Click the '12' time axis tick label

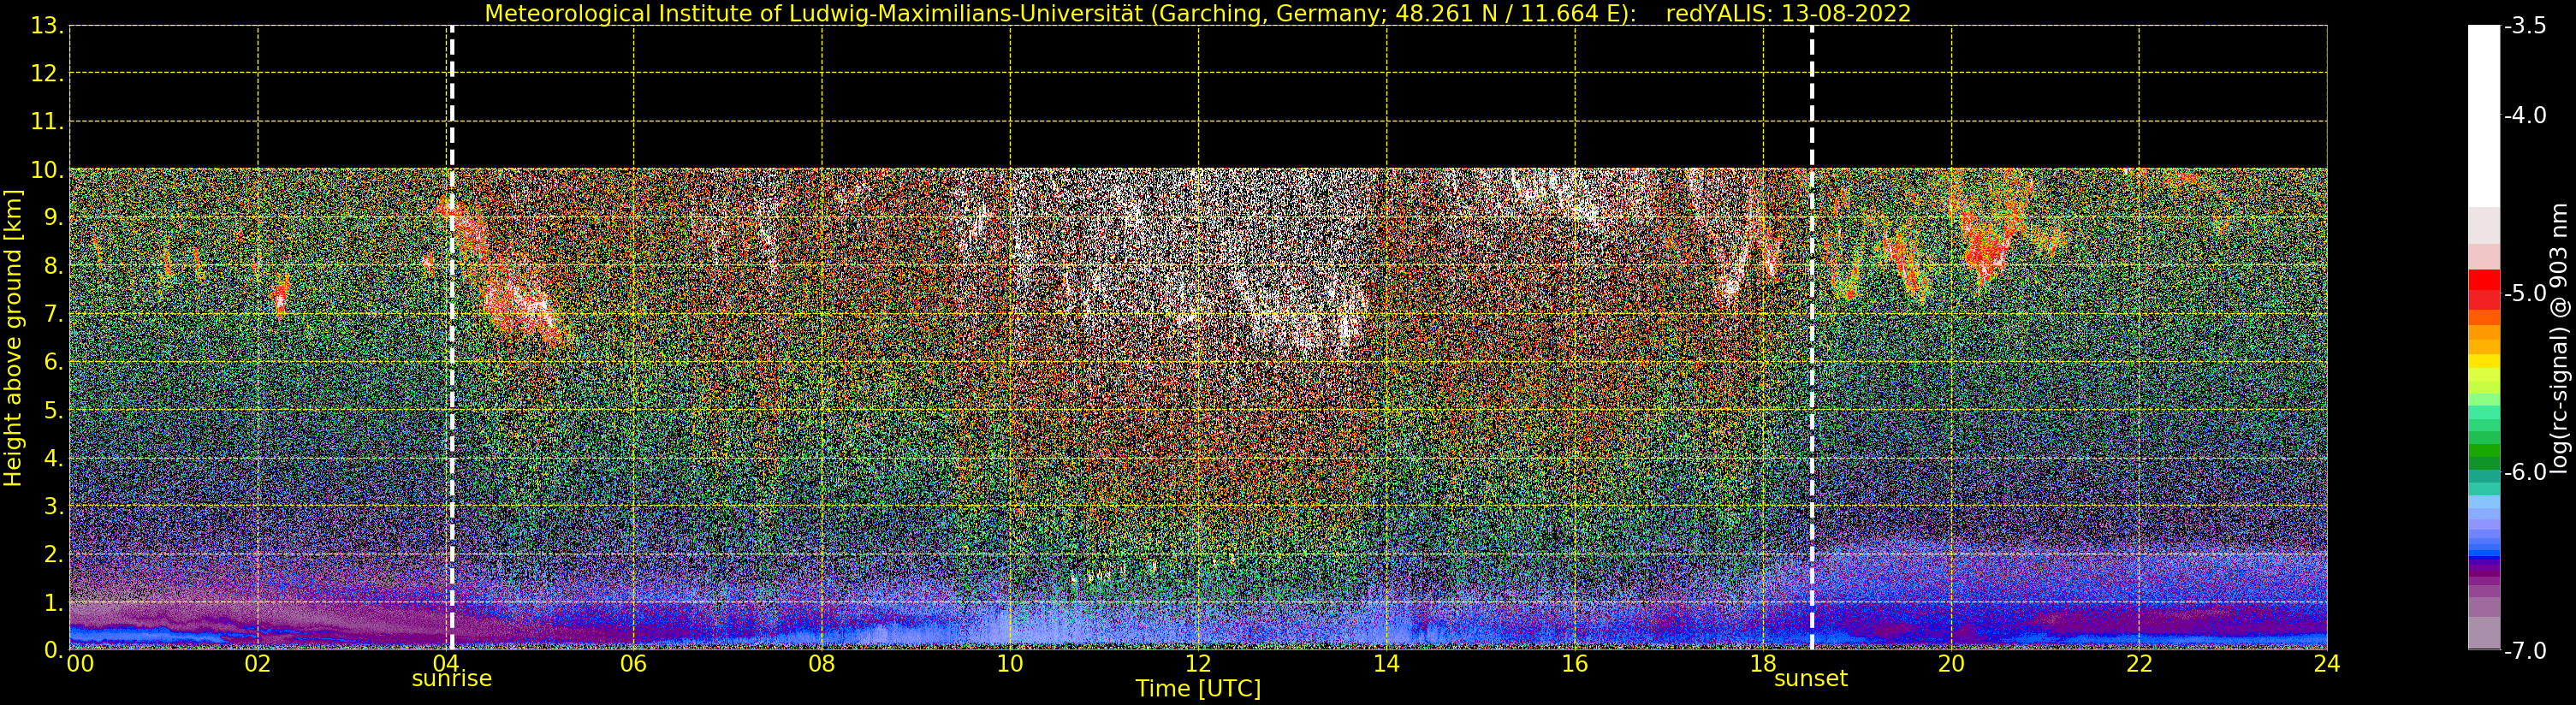1198,664
